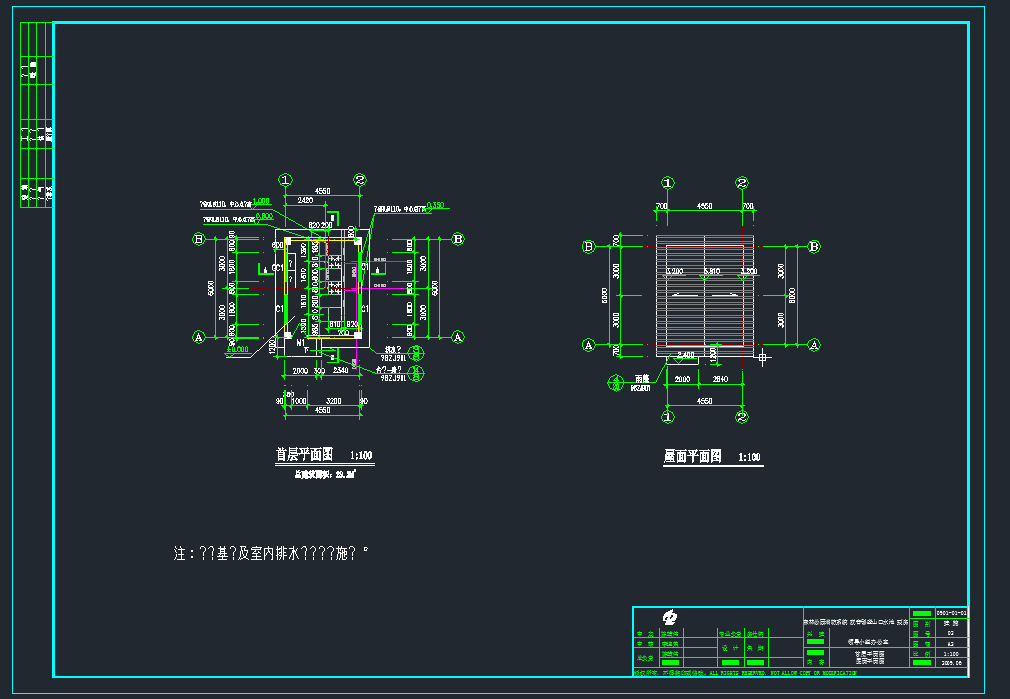Select left axis bubble A of the roof plan
This screenshot has width=1010, height=699.
coord(589,345)
